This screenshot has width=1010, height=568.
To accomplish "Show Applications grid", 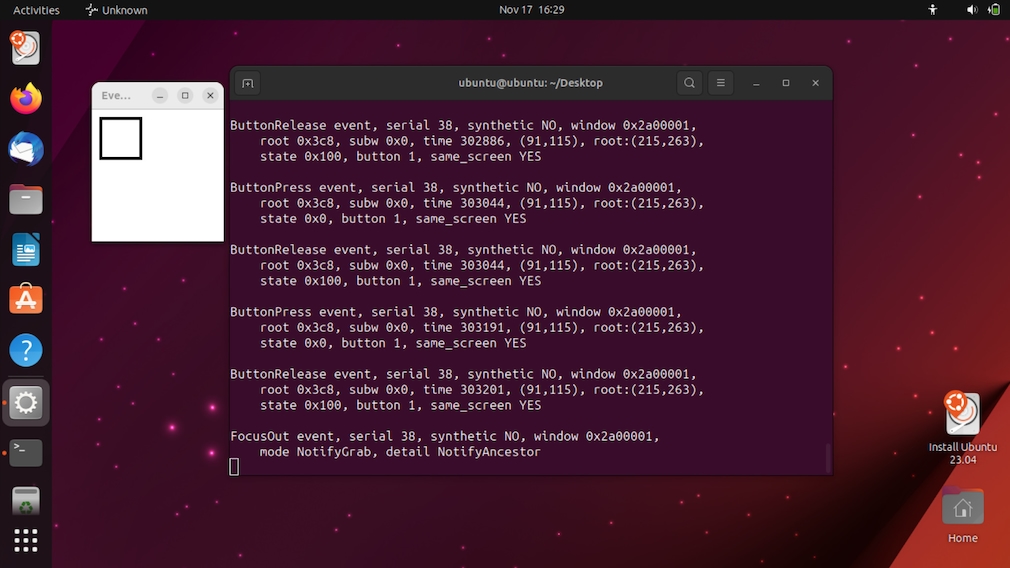I will click(26, 541).
